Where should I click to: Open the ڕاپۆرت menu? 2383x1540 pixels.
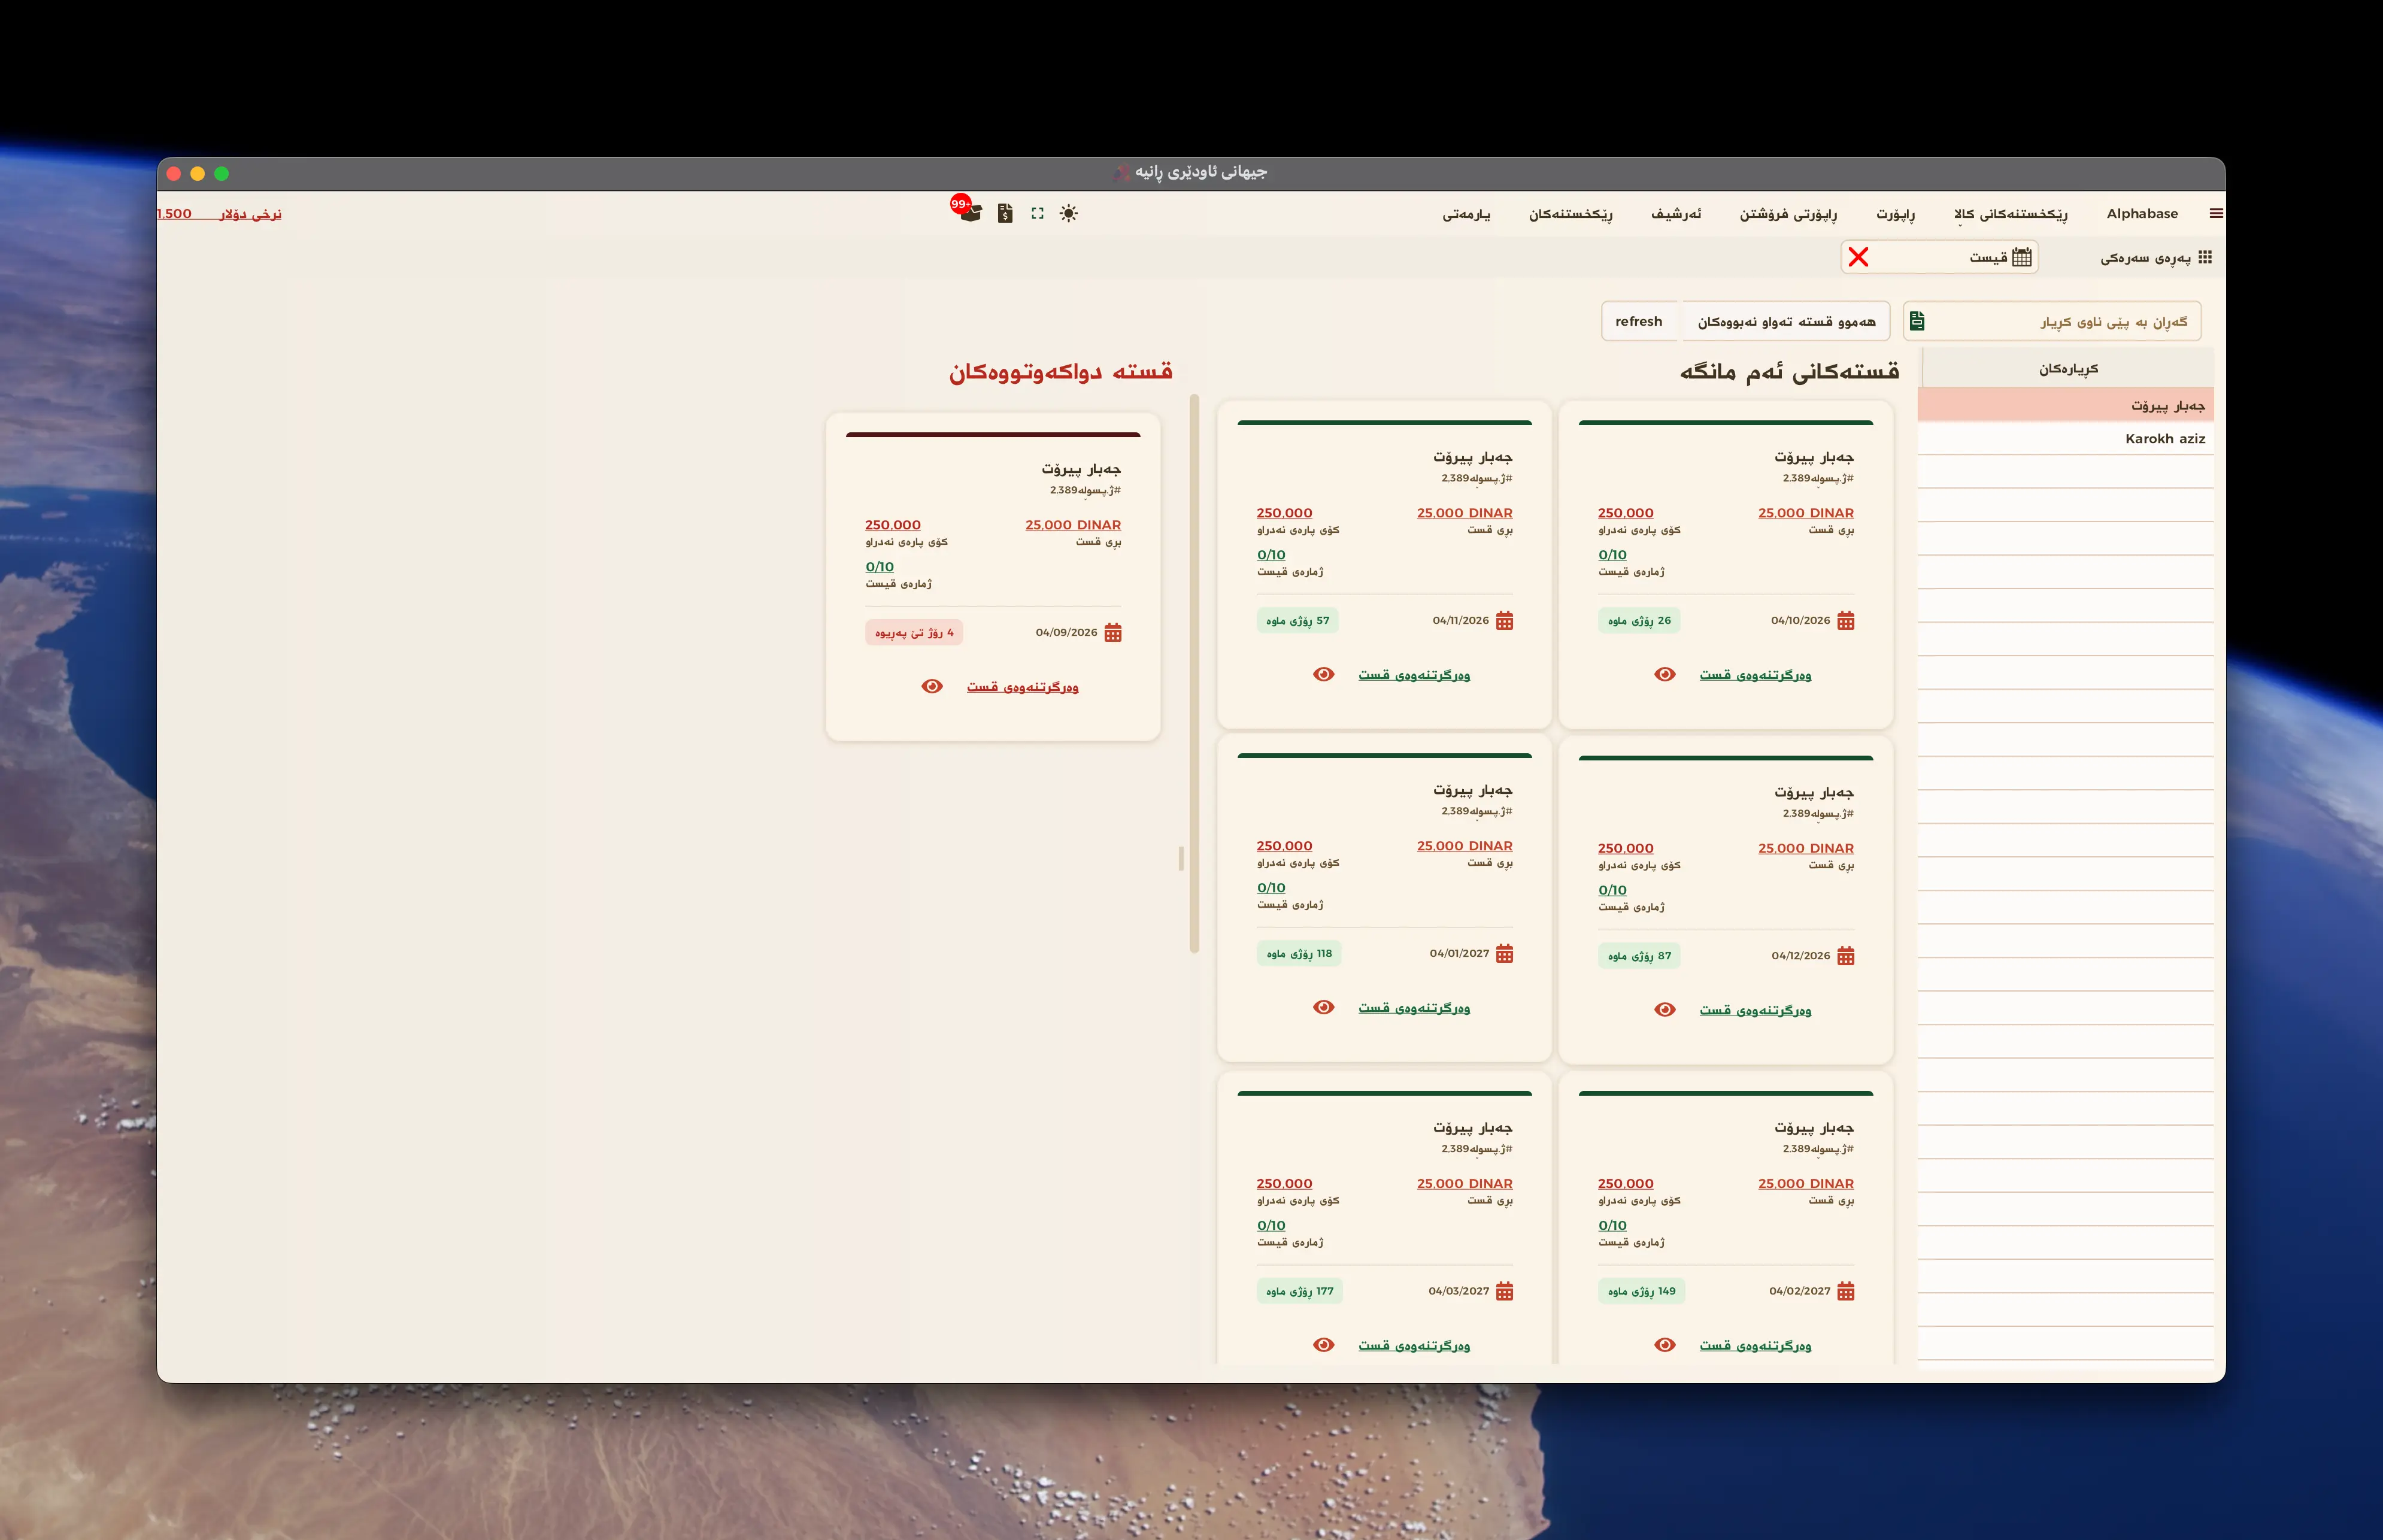pos(1895,213)
